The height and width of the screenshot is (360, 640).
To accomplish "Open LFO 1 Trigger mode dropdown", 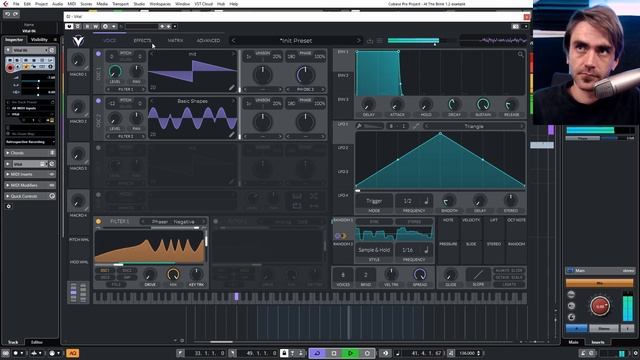I will [x=374, y=201].
